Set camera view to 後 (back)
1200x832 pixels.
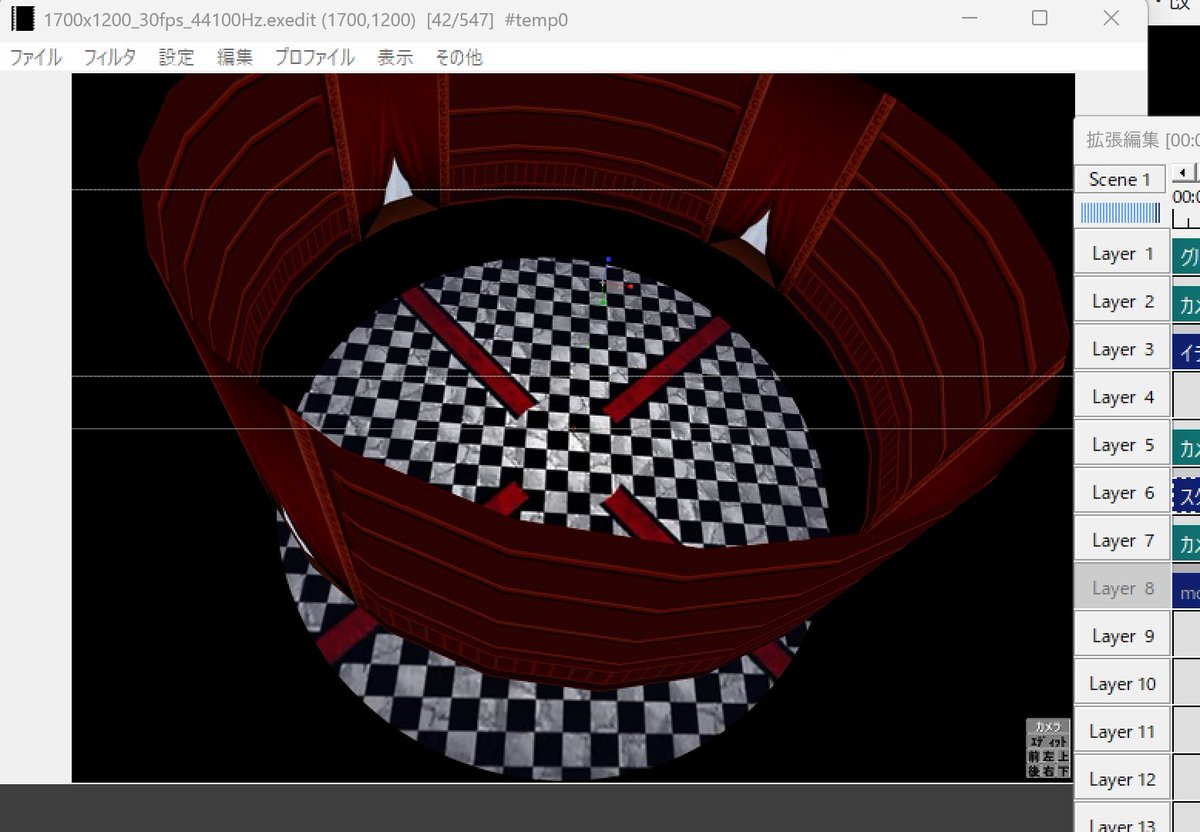1034,770
